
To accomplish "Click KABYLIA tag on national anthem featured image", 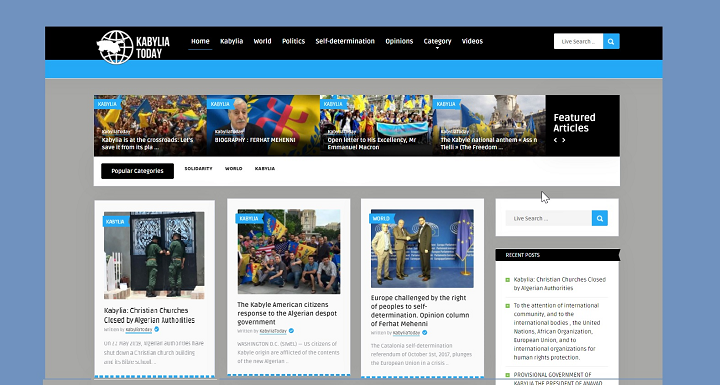I will click(445, 104).
